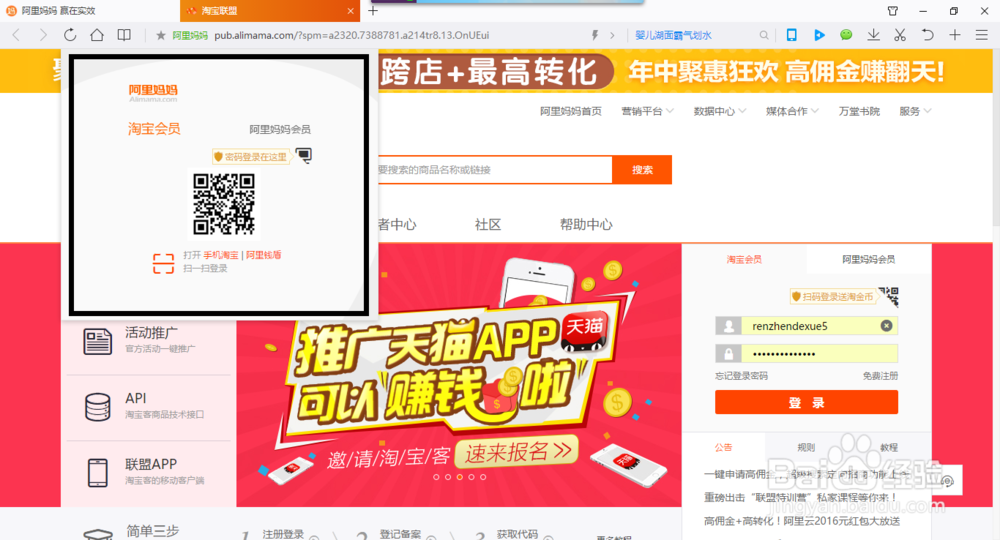The height and width of the screenshot is (540, 1000).
Task: Click 阿里钱盾 link in popup
Action: tap(263, 255)
